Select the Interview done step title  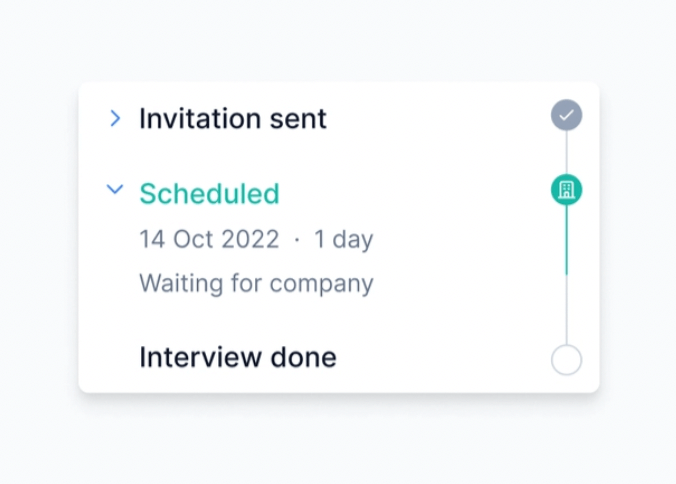pos(237,357)
